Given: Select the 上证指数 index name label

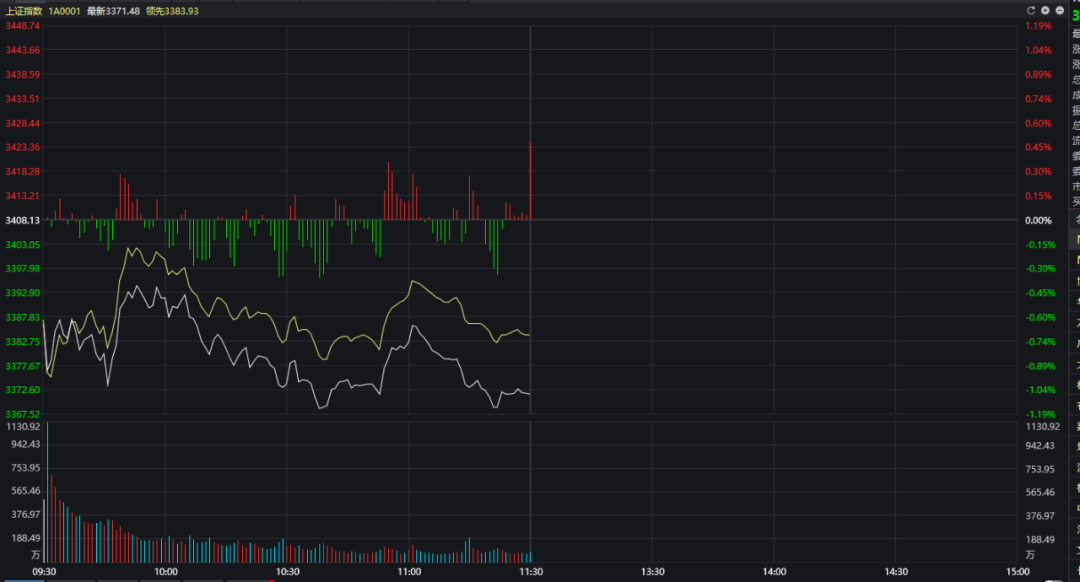Looking at the screenshot, I should 24,11.
